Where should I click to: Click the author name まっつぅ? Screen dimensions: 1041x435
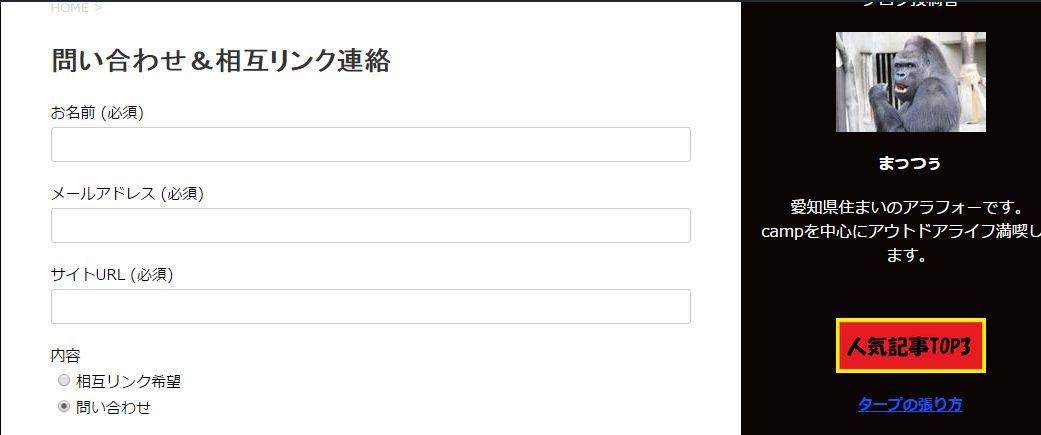coord(910,162)
